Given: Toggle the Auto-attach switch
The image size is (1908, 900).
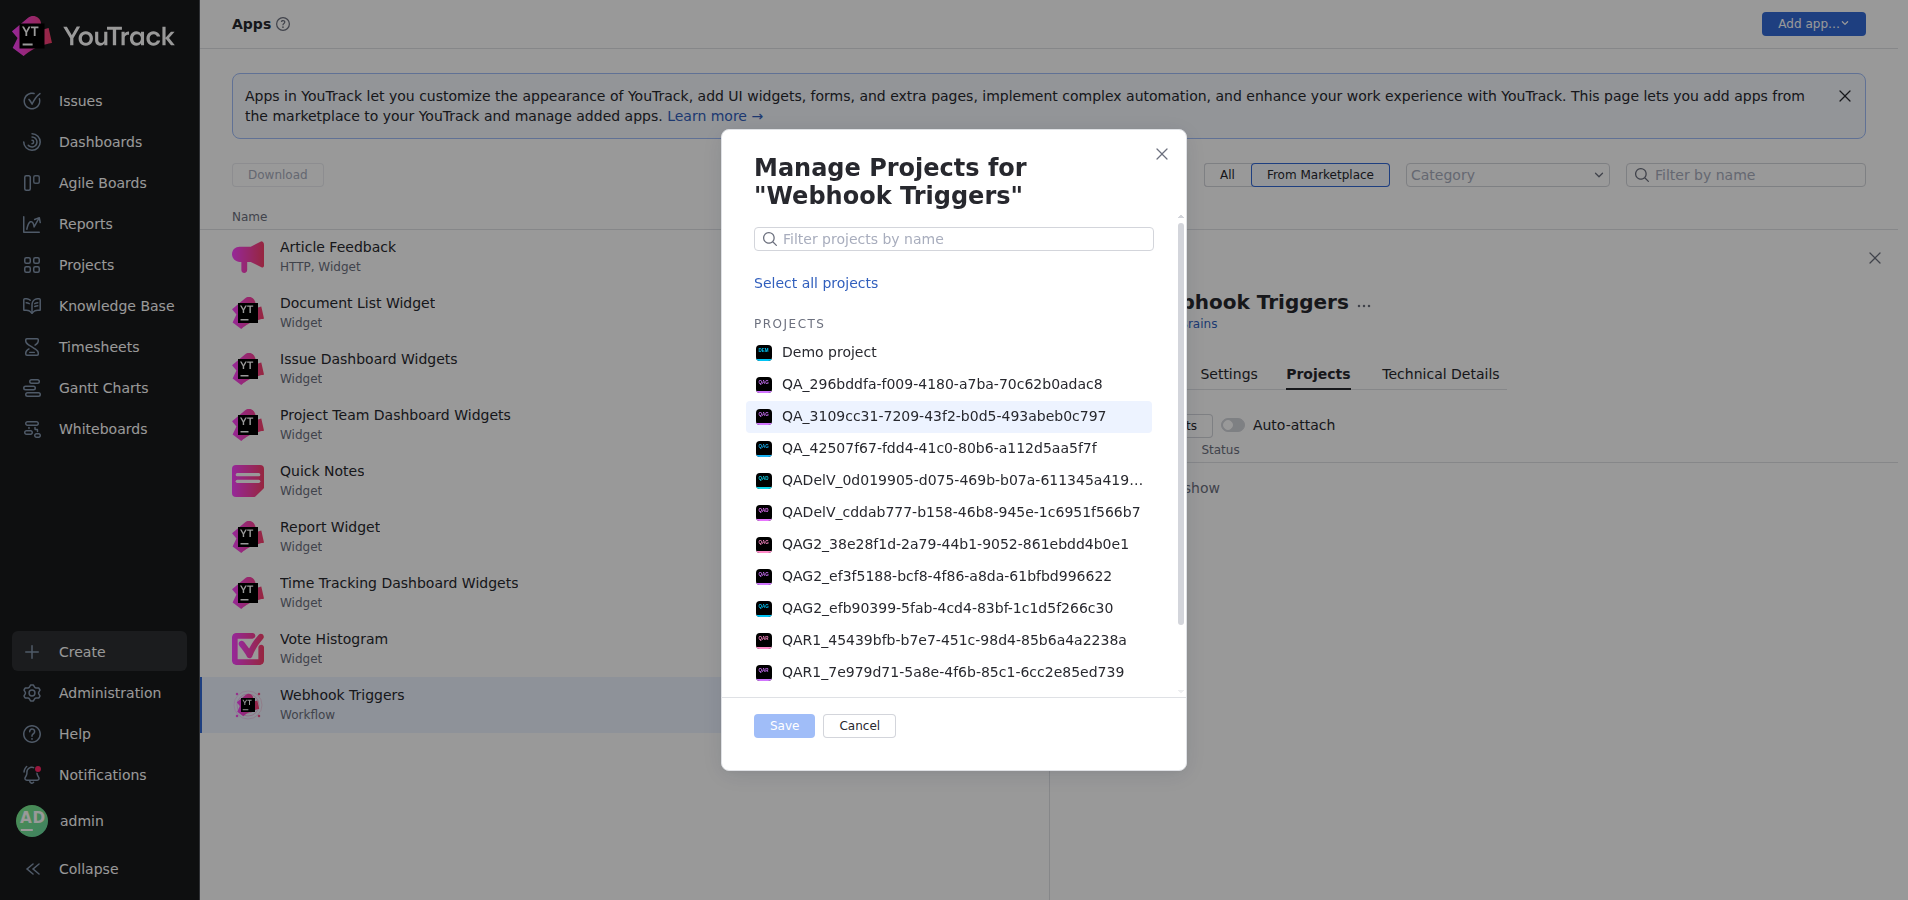Looking at the screenshot, I should coord(1232,425).
